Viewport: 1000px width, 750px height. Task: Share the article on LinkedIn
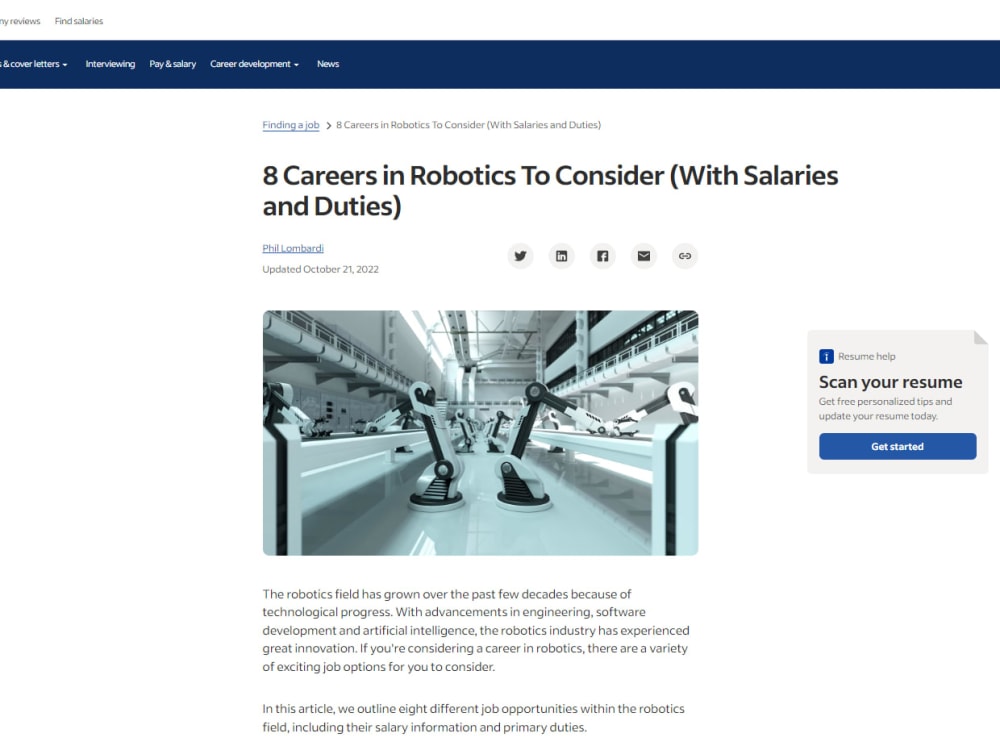[561, 256]
